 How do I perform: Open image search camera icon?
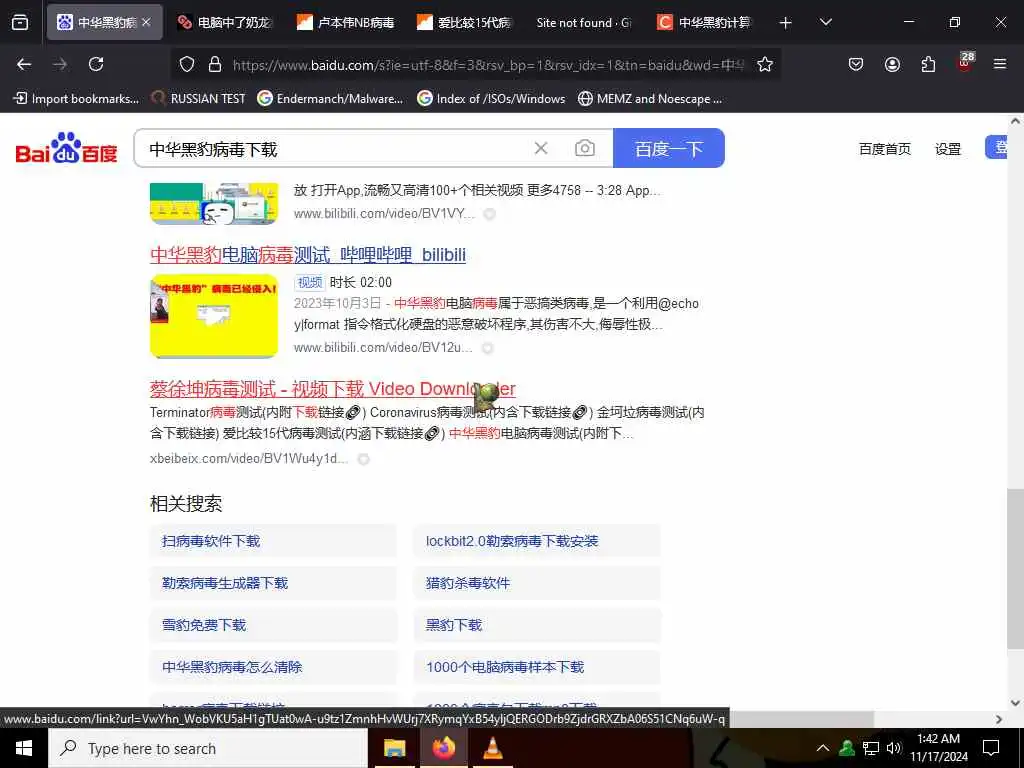[584, 148]
